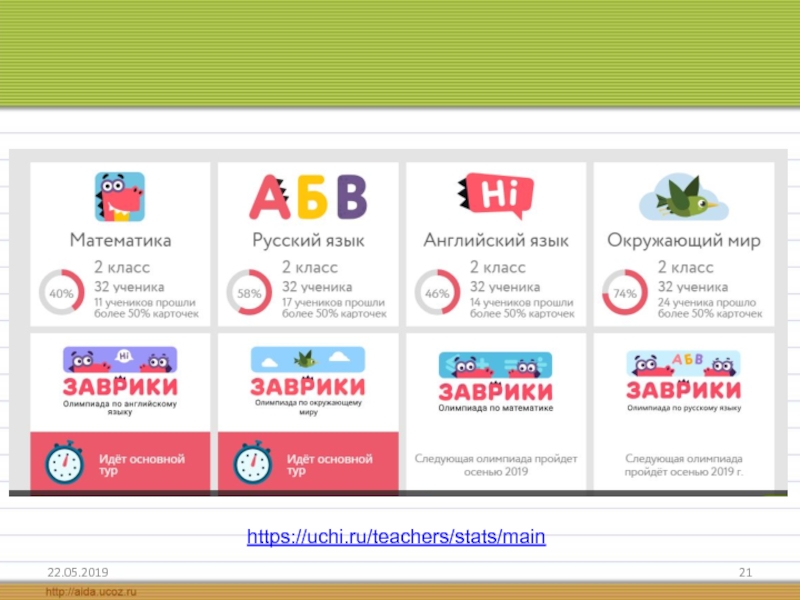Screen dimensions: 800x600
Task: Click 'Олимпиада по английскому языку' caption
Action: [120, 407]
